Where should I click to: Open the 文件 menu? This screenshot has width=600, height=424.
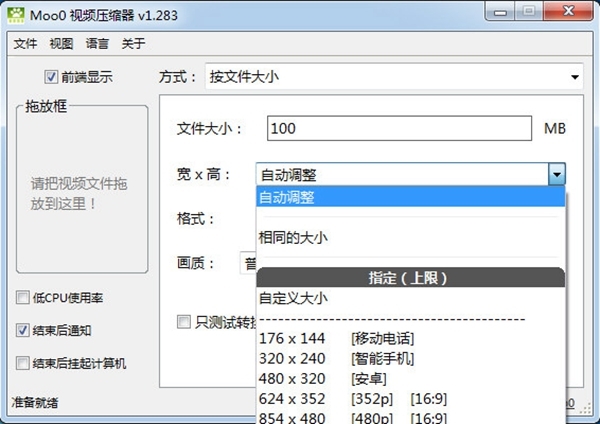[25, 44]
